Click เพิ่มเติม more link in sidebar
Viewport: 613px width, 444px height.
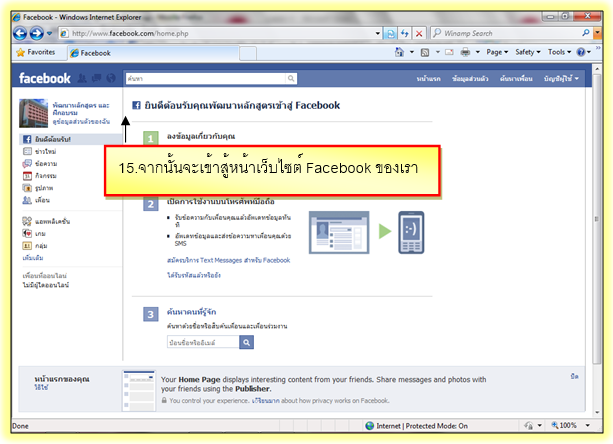click(x=33, y=258)
